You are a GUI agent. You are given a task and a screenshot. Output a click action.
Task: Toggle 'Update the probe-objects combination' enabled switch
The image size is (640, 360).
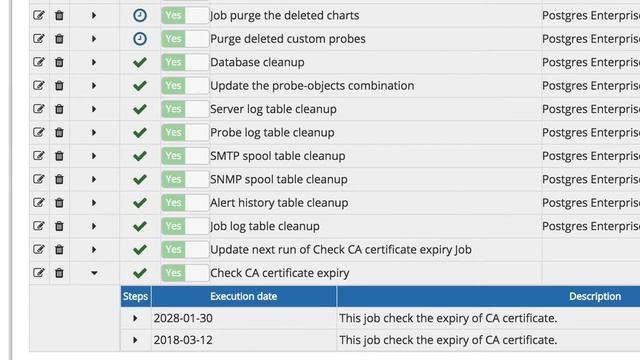pos(185,86)
